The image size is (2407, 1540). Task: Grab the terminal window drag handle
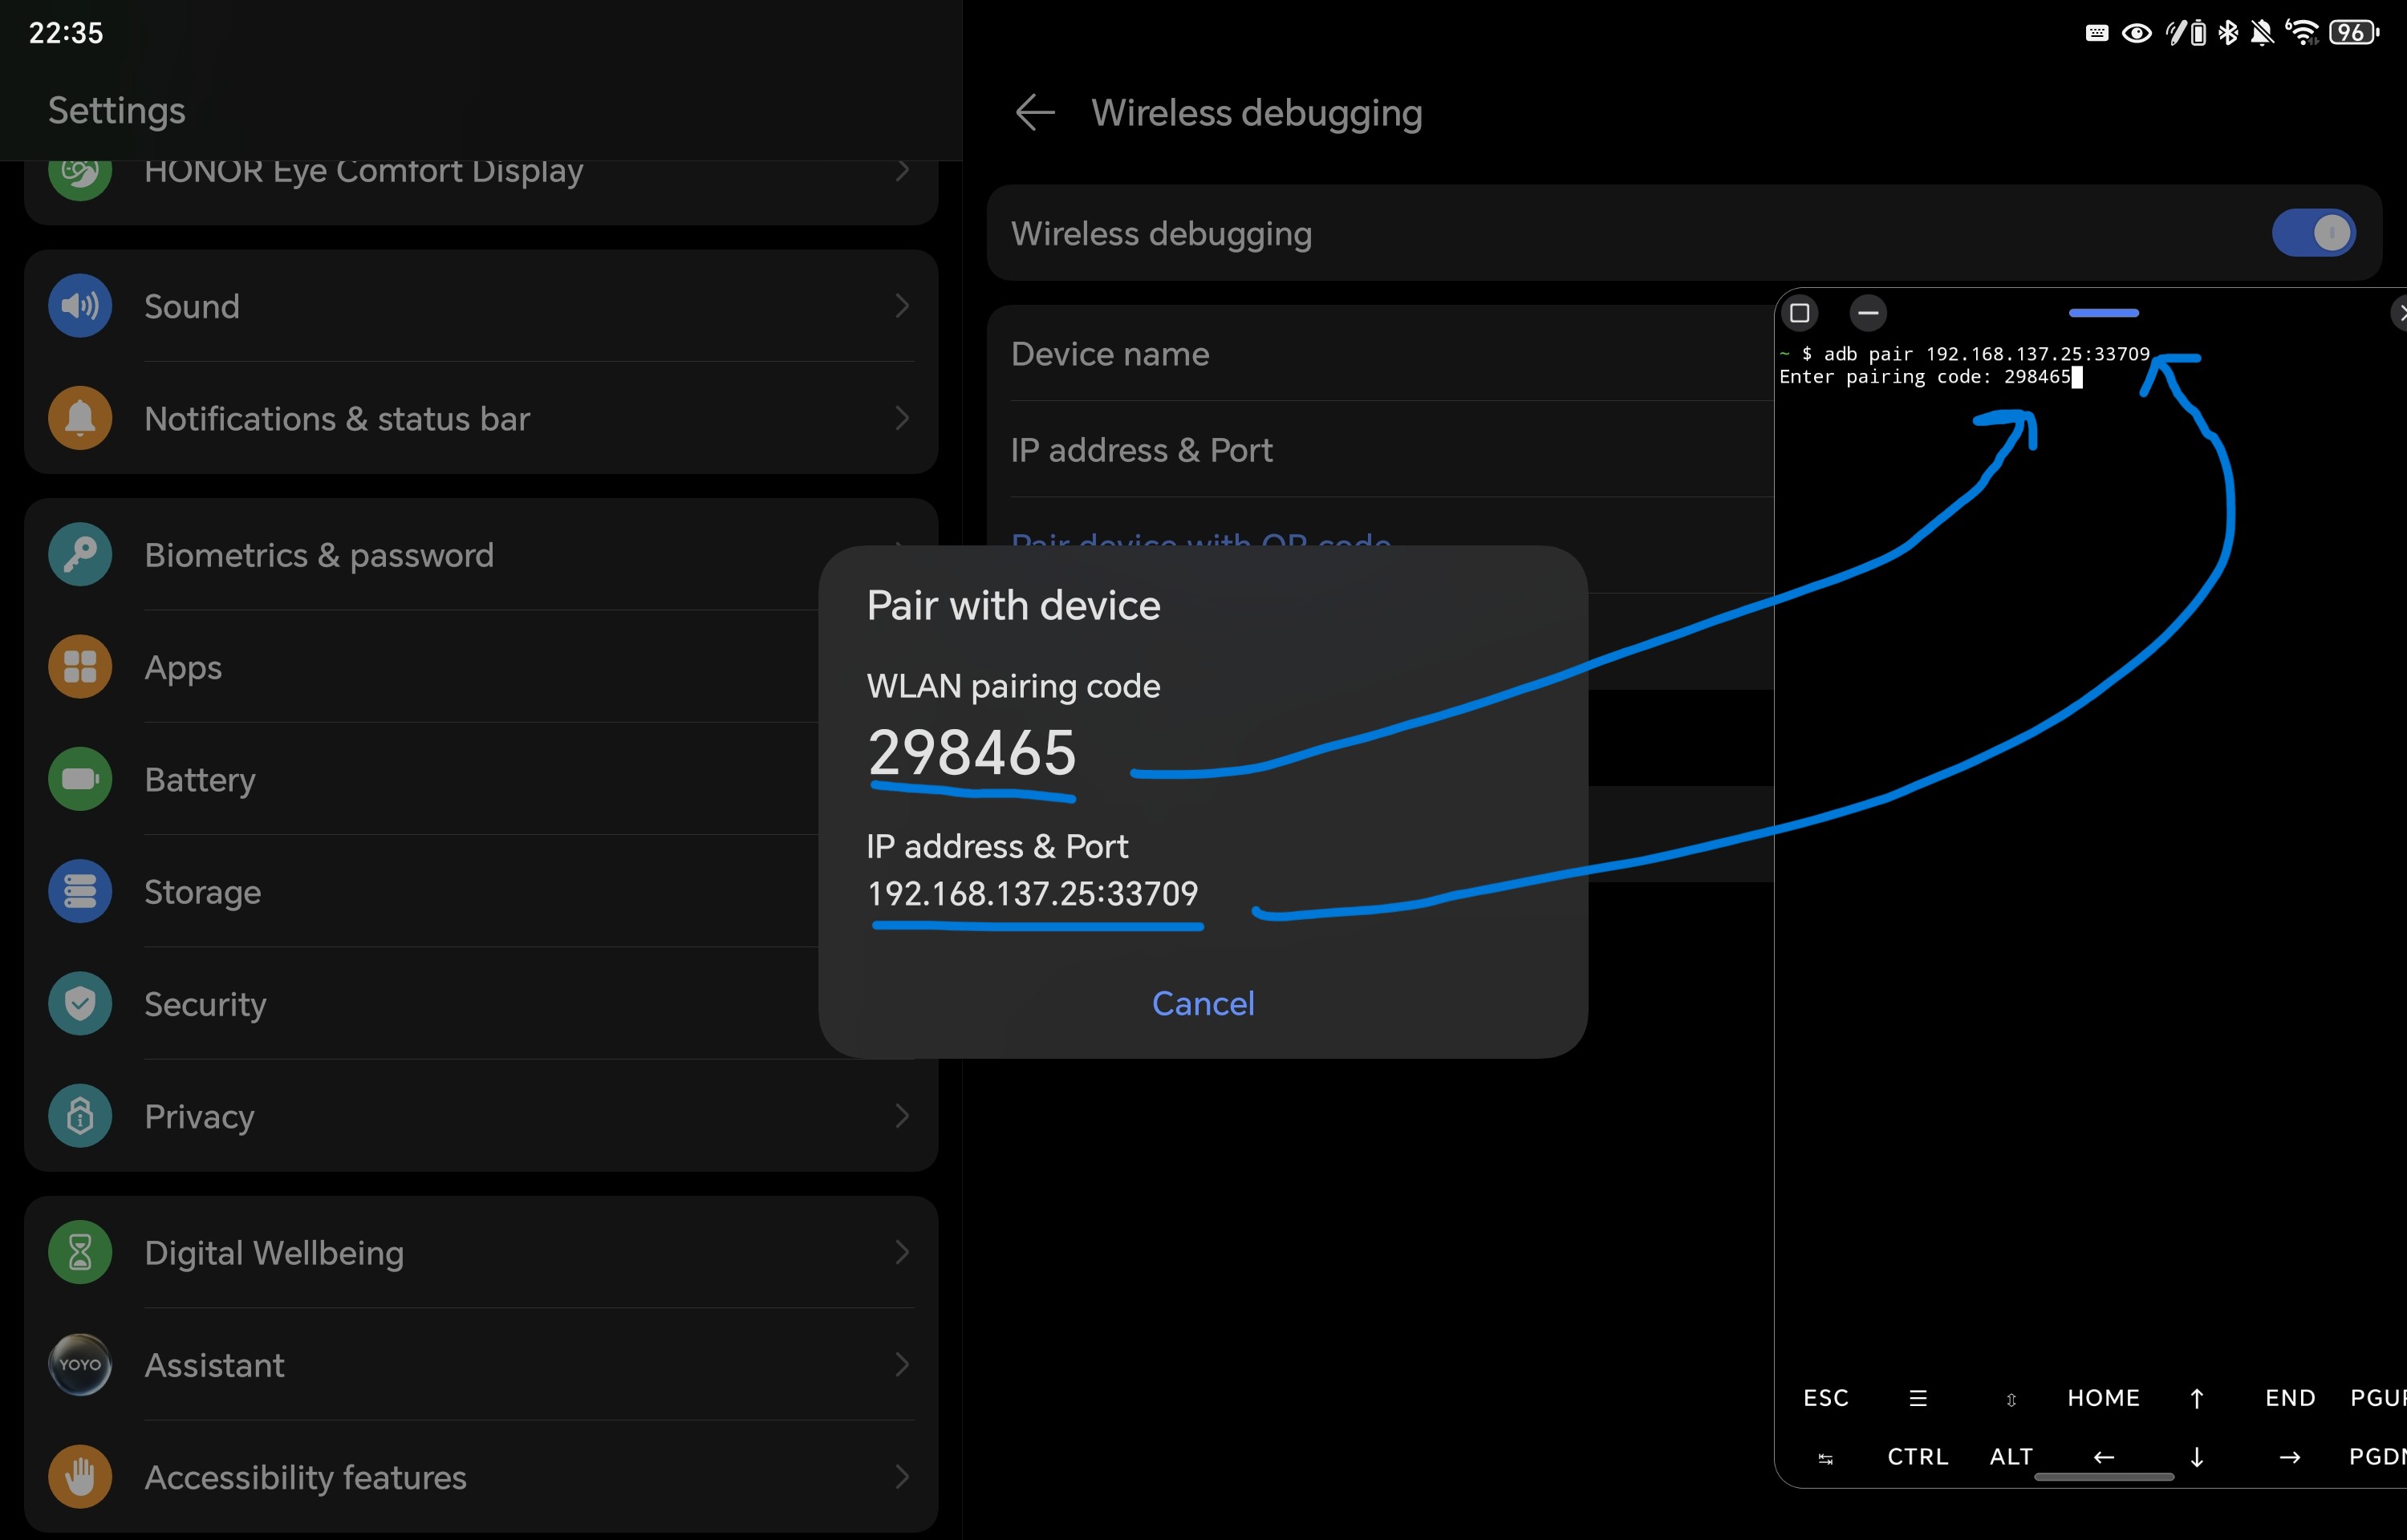coord(2103,313)
